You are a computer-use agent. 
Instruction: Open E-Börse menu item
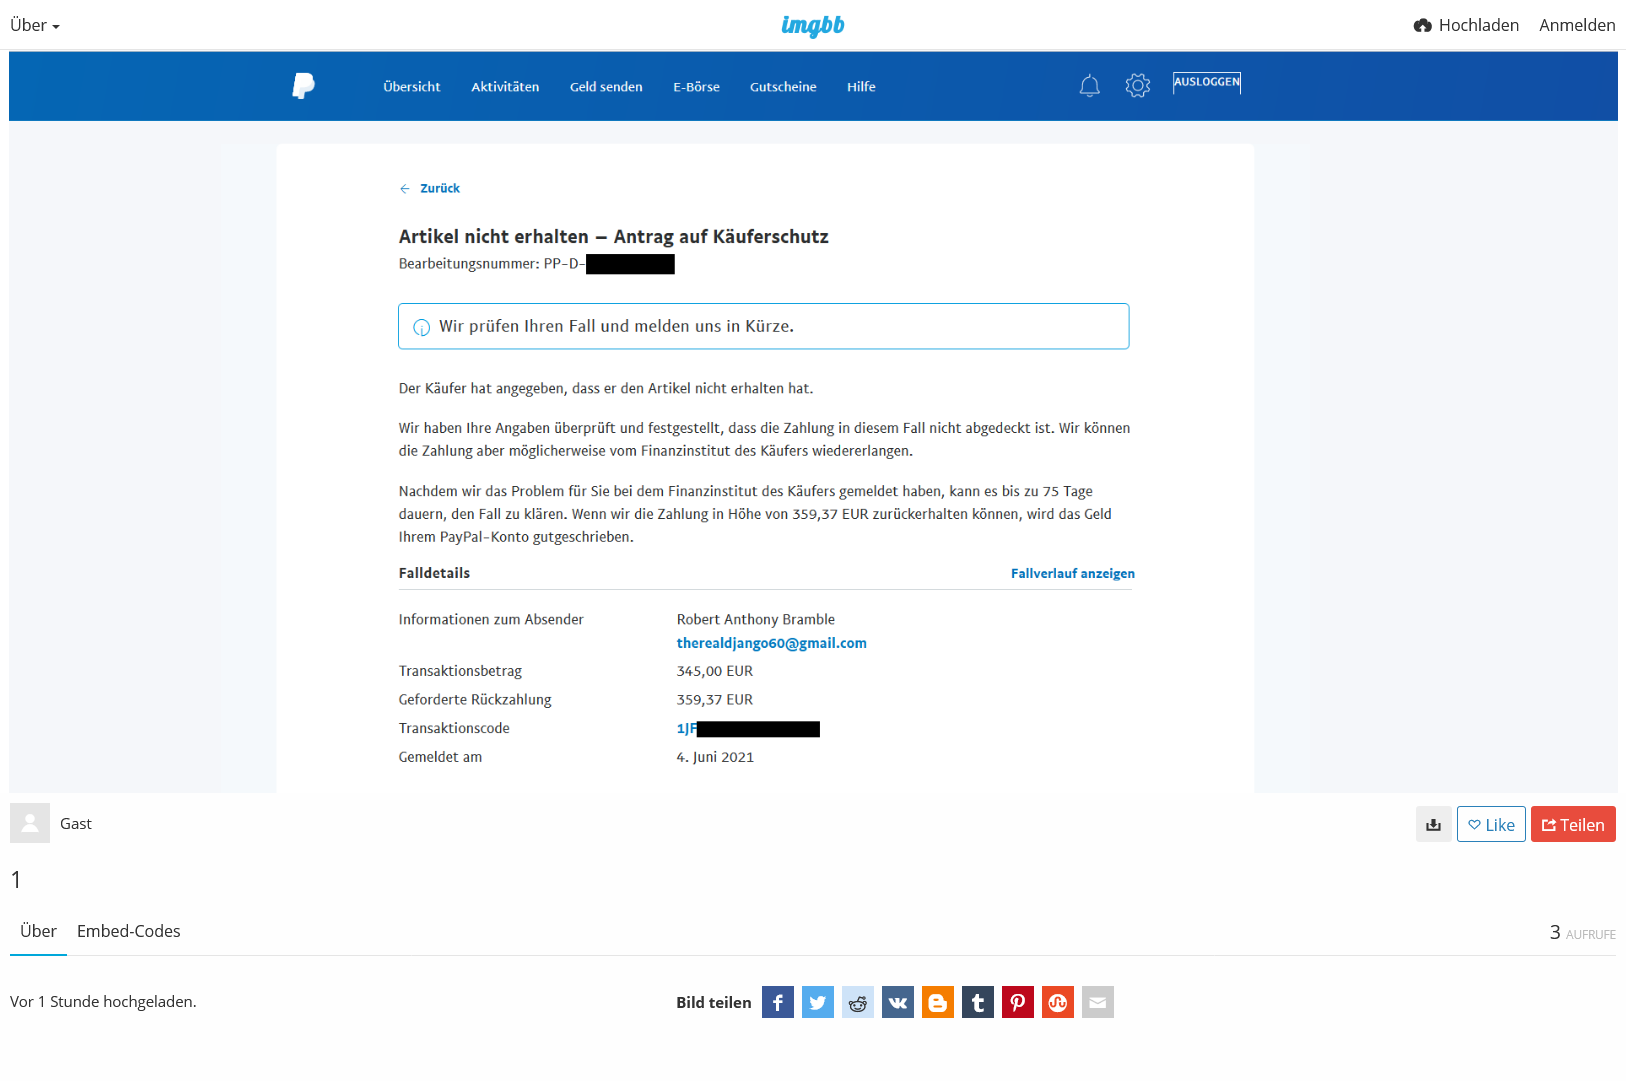tap(696, 87)
